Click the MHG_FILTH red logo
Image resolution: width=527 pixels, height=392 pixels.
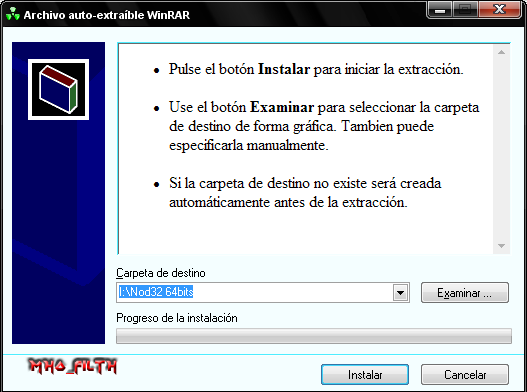pos(72,366)
